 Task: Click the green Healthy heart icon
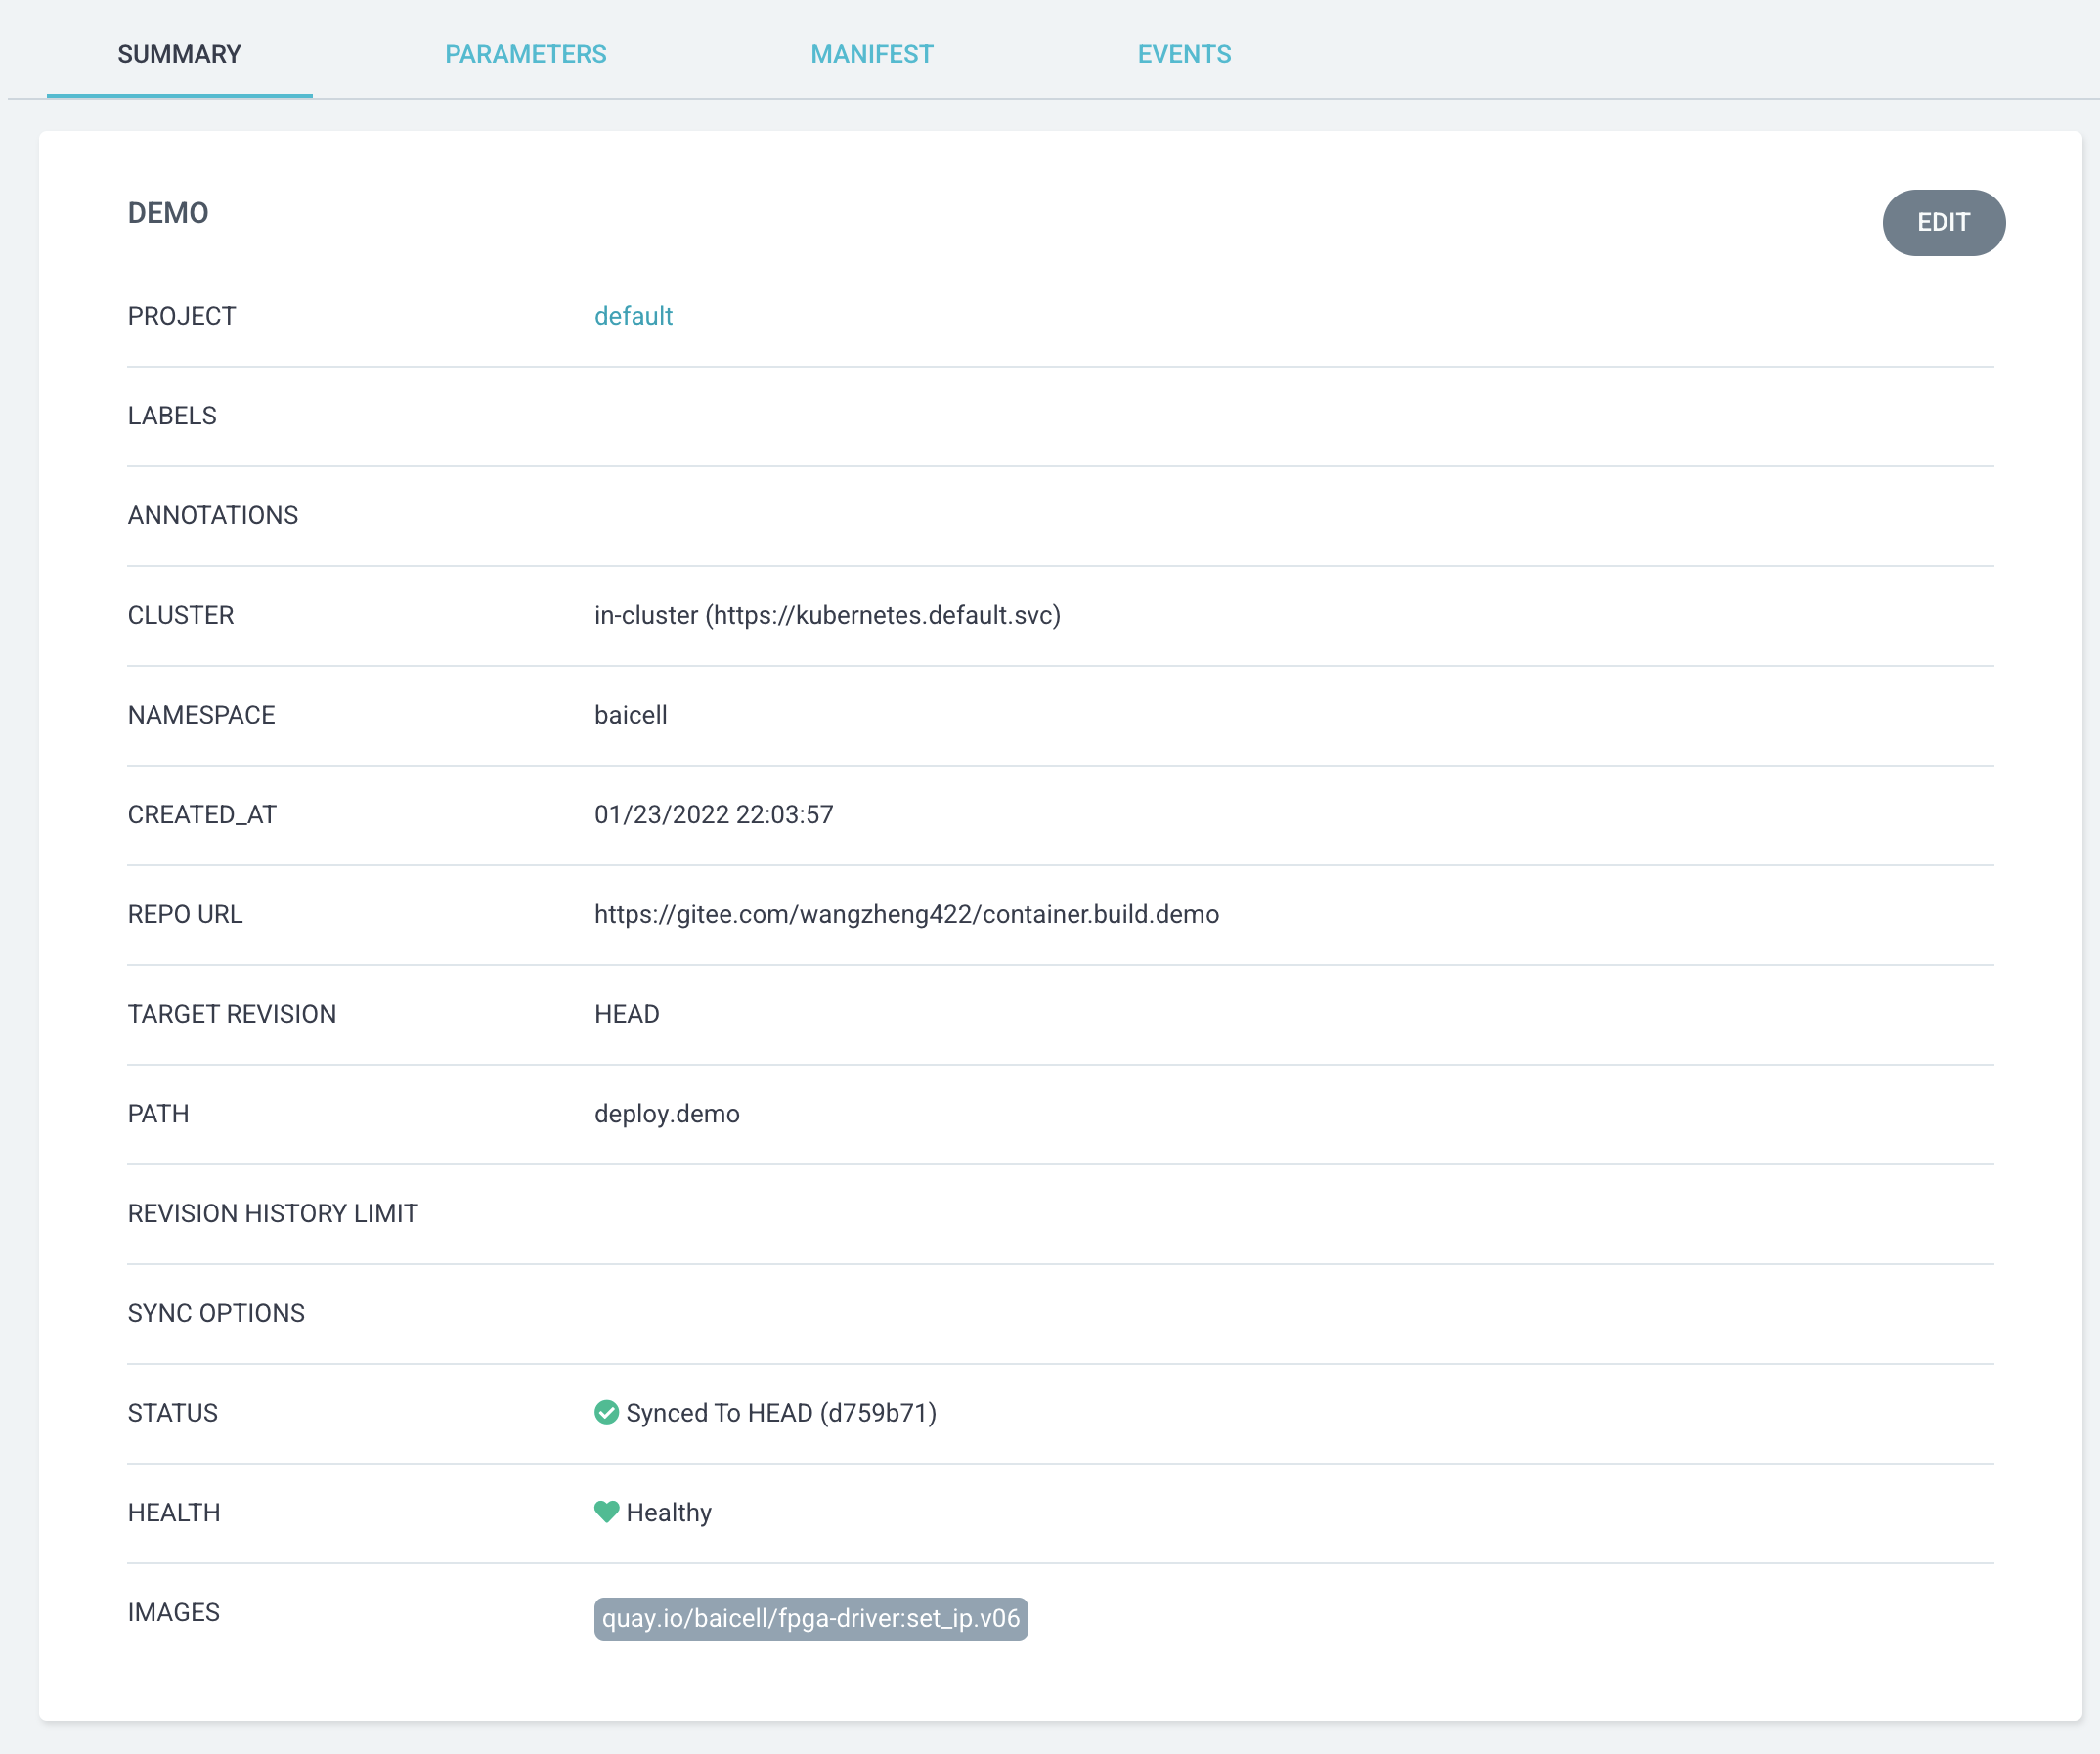606,1511
